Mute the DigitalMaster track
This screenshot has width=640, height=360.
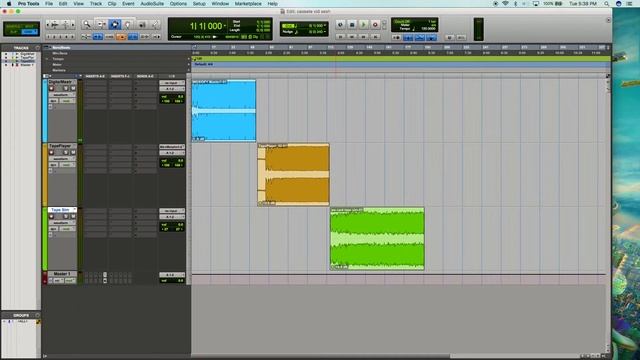pyautogui.click(x=73, y=88)
